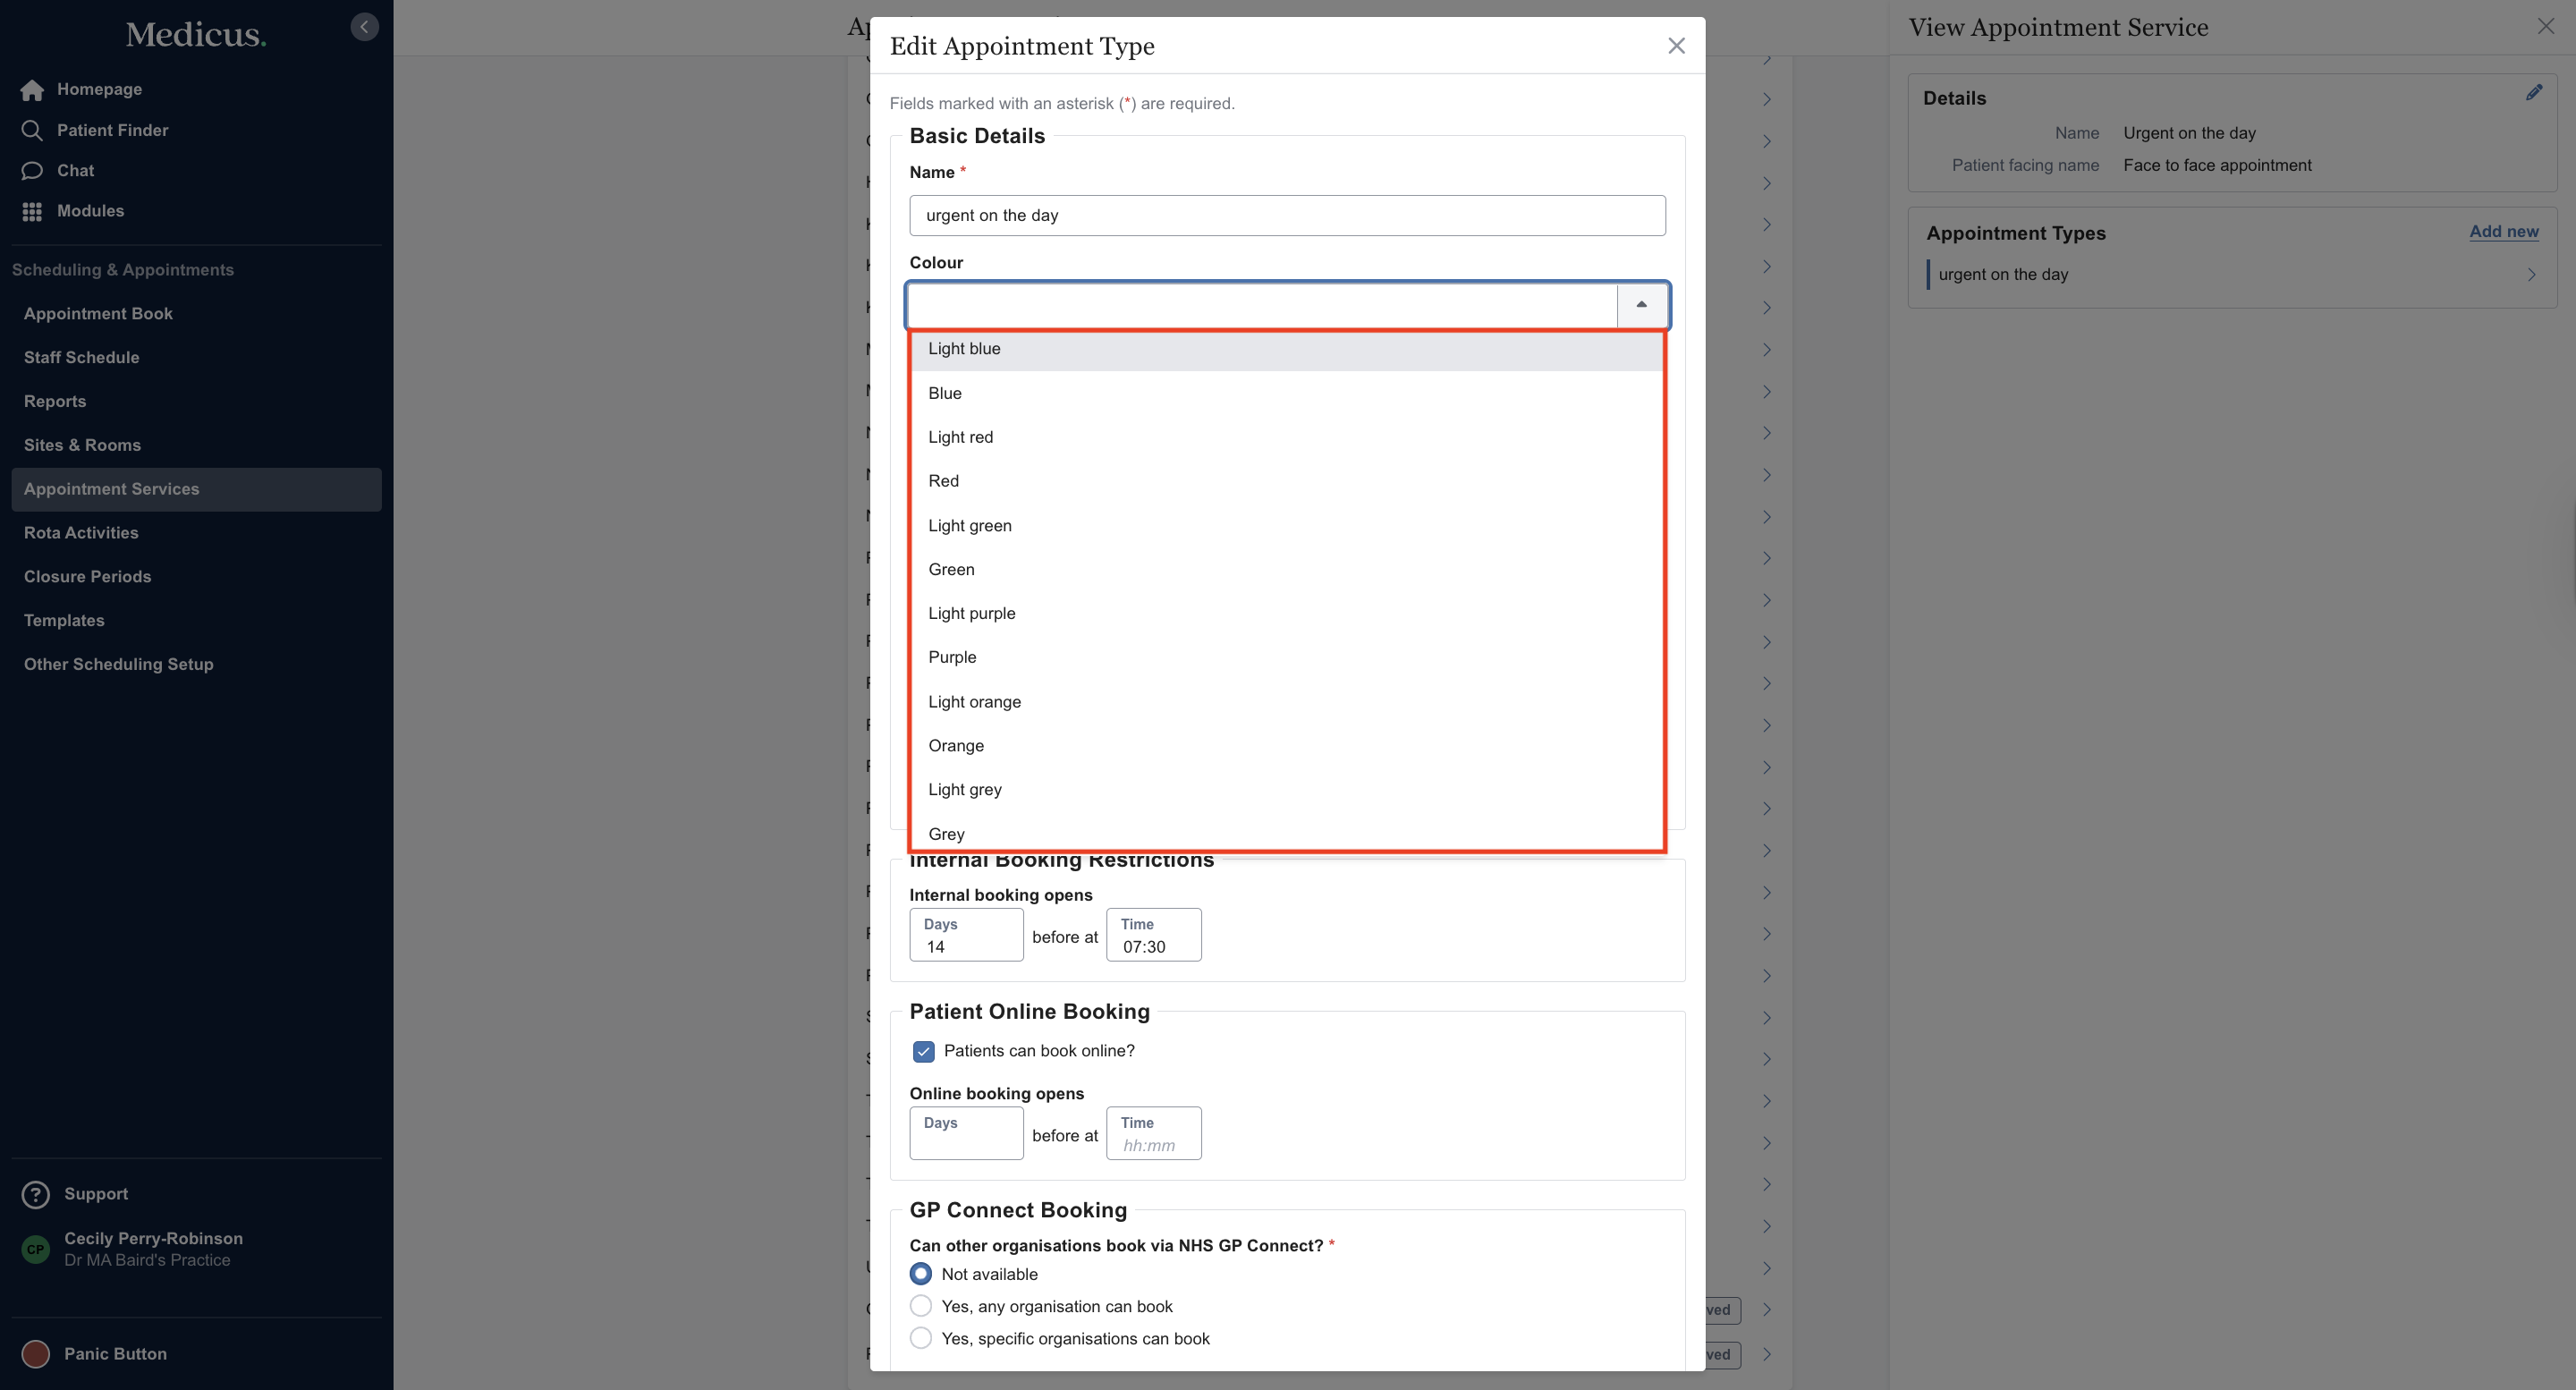This screenshot has width=2576, height=1390.
Task: Click the Internal booking Days field
Action: click(x=965, y=935)
